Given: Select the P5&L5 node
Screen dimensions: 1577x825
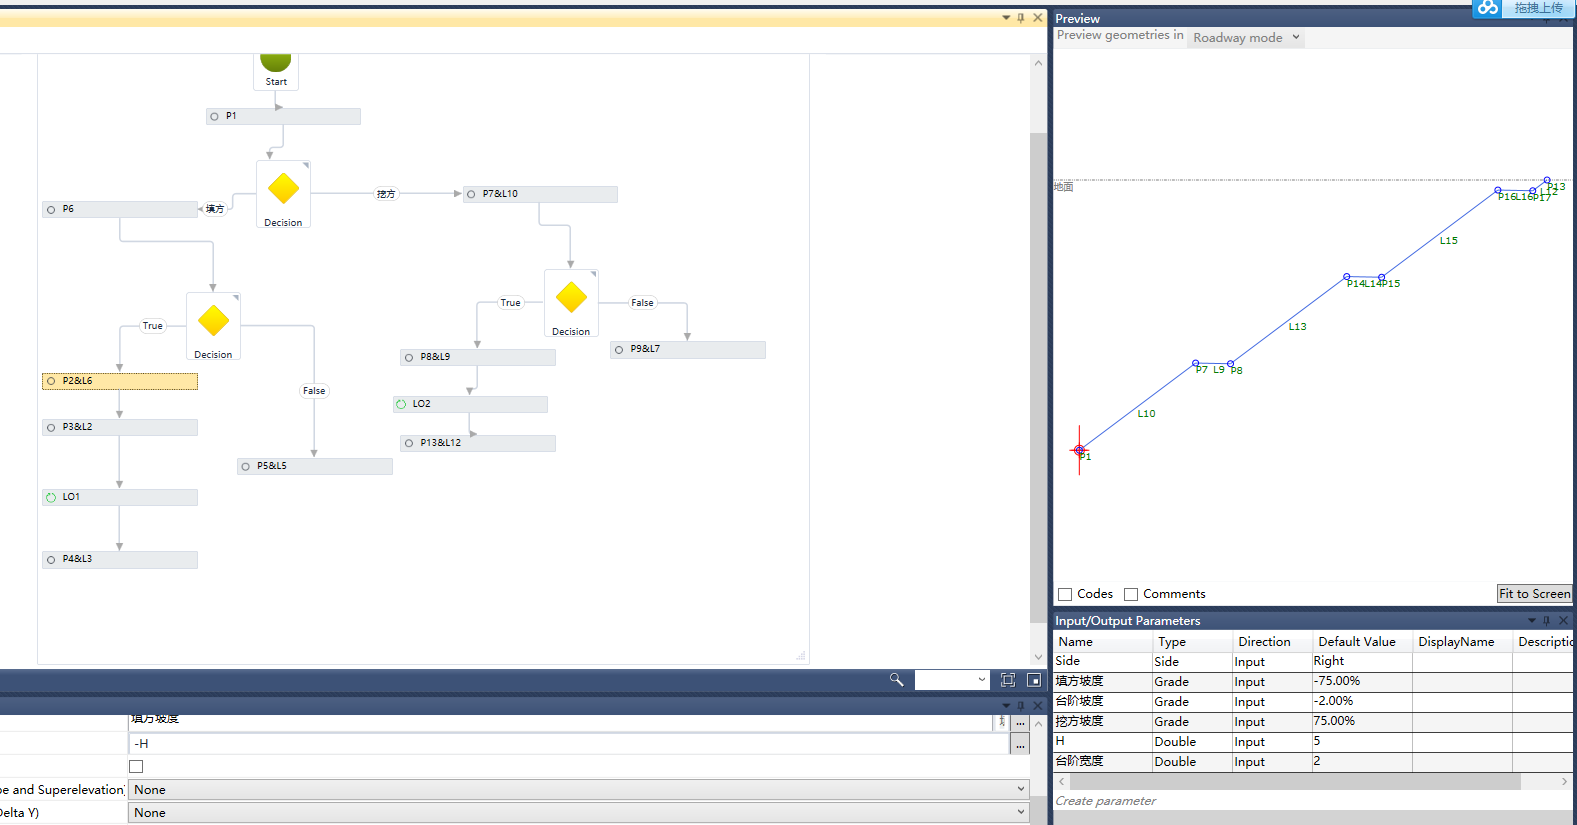Looking at the screenshot, I should click(x=315, y=466).
